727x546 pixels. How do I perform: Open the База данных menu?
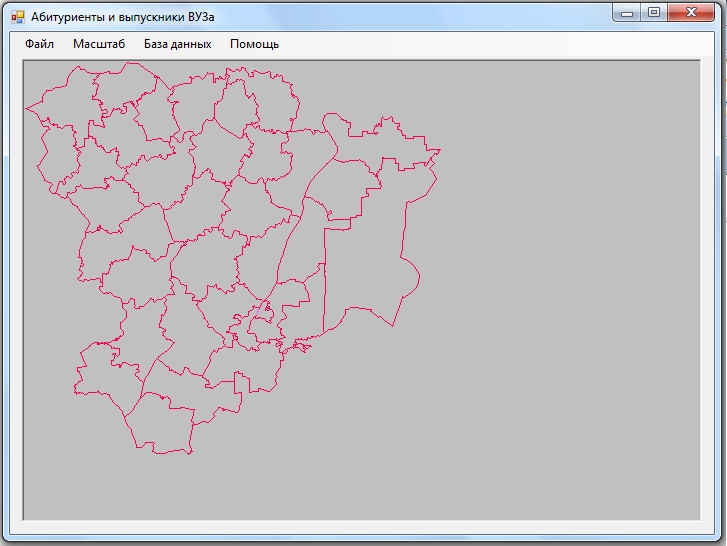[x=178, y=44]
